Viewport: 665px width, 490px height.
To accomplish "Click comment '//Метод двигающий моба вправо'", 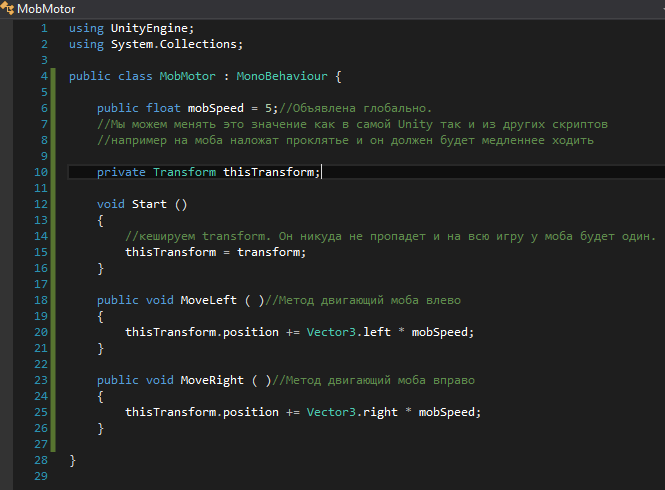I will [x=373, y=381].
